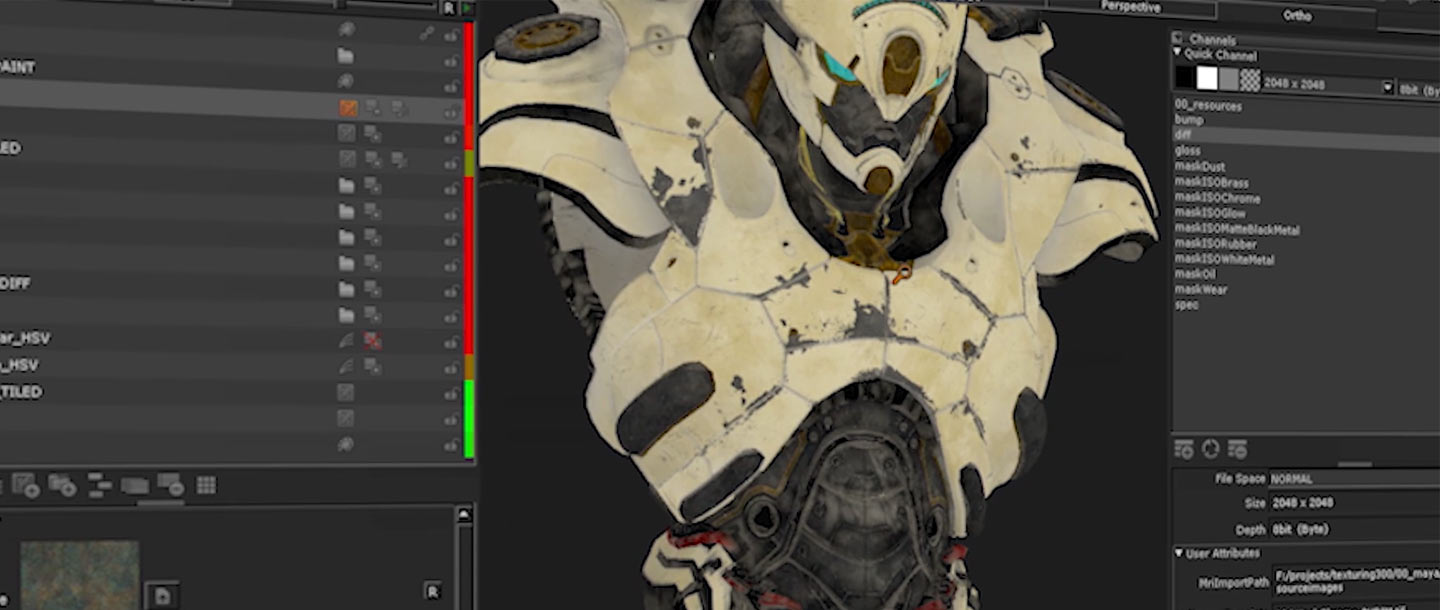This screenshot has width=1440, height=610.
Task: Choose the transparent checkerboard Quick Channel swatch
Action: (x=1250, y=79)
